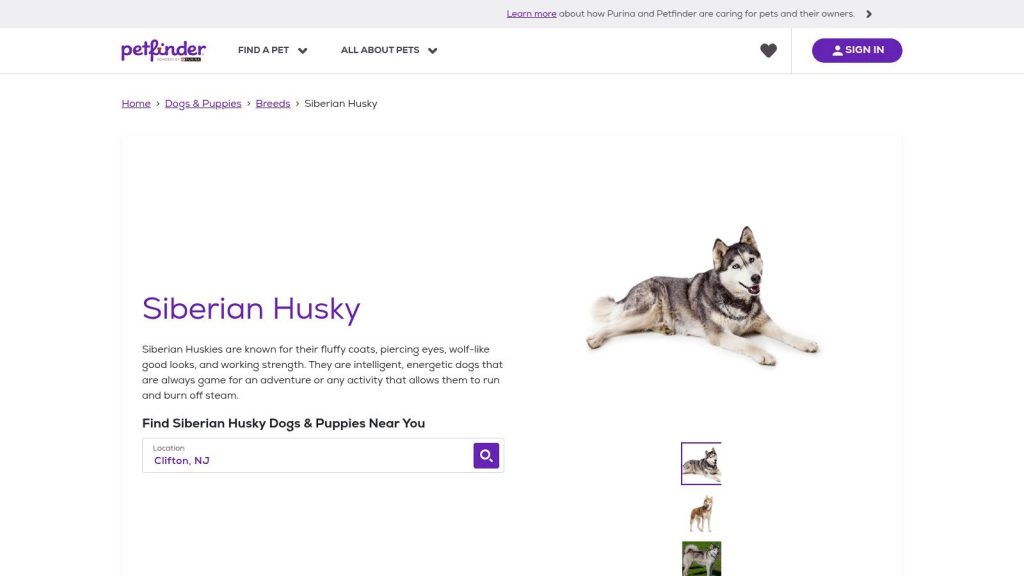
Task: Select the husky on grass thumbnail
Action: tap(701, 558)
